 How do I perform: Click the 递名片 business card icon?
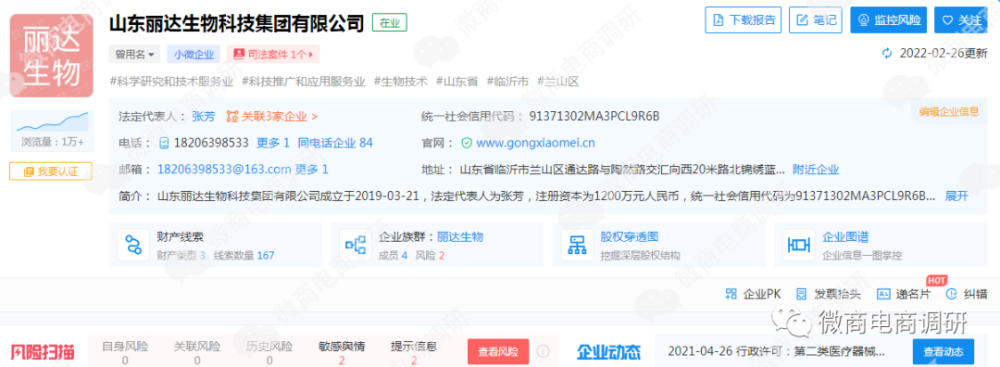[883, 294]
